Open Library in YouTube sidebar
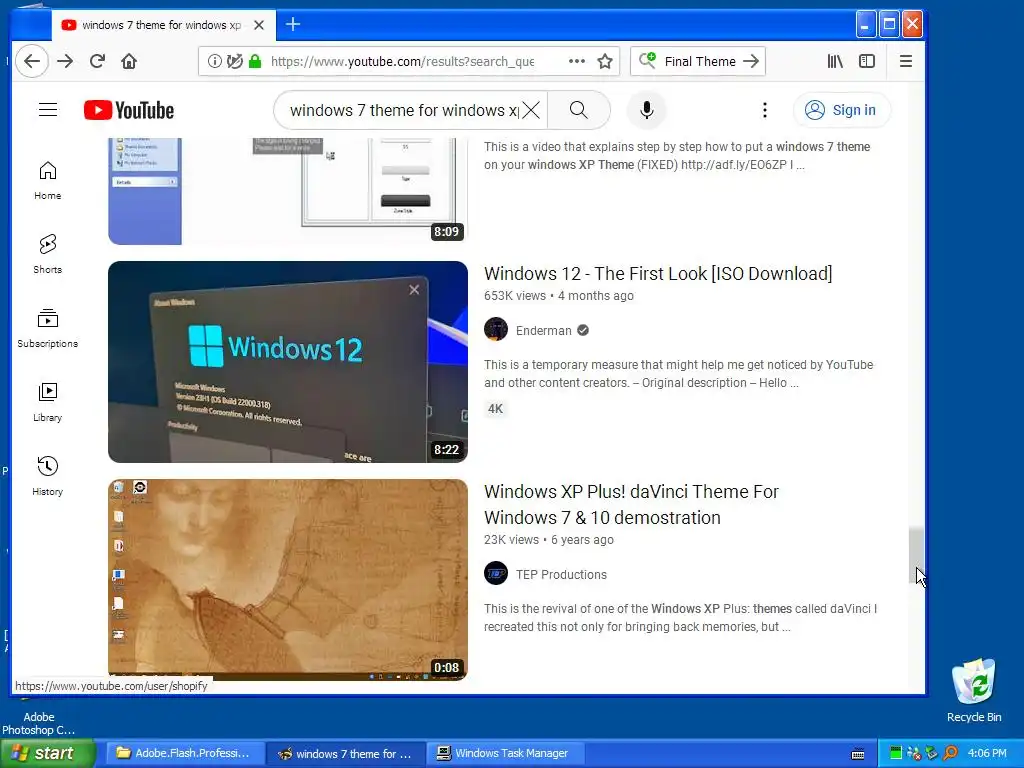Screen dimensions: 1024x768 (x=48, y=403)
